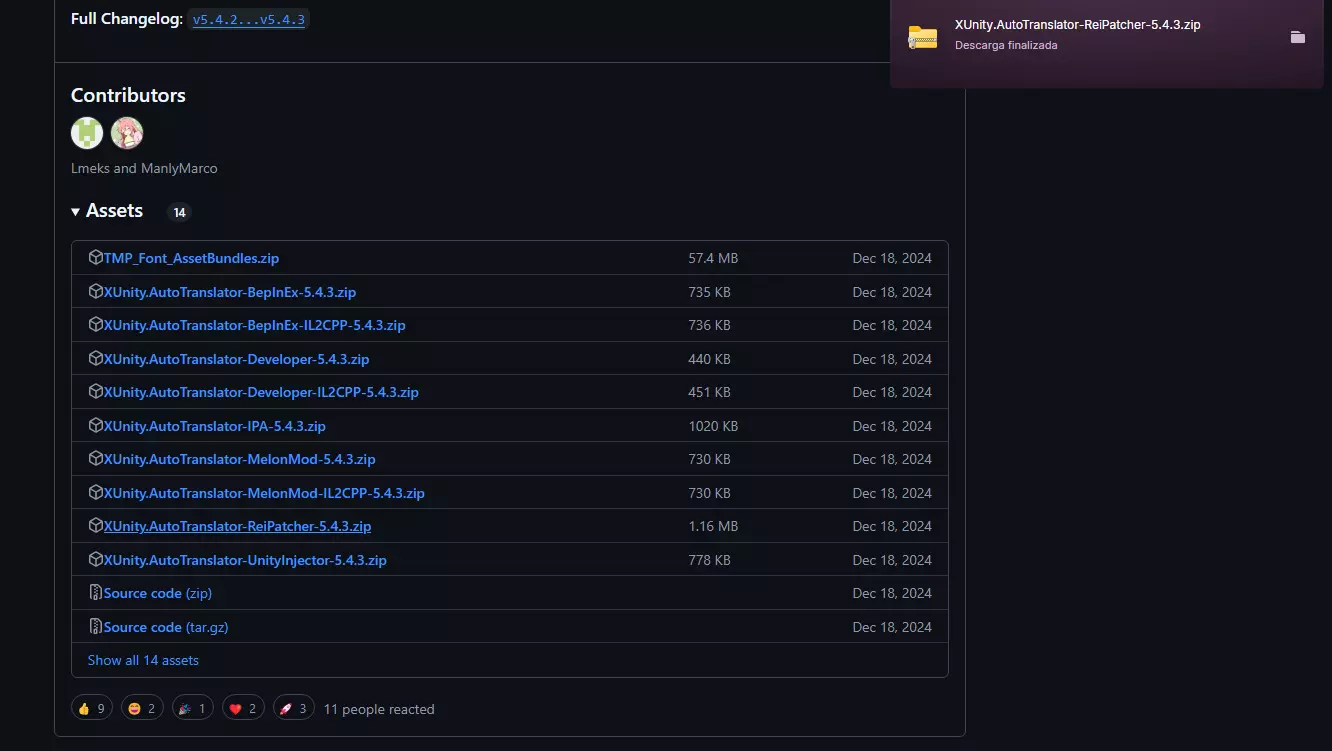Select the 1020 KB size of IPA zip
The width and height of the screenshot is (1332, 751).
(713, 426)
